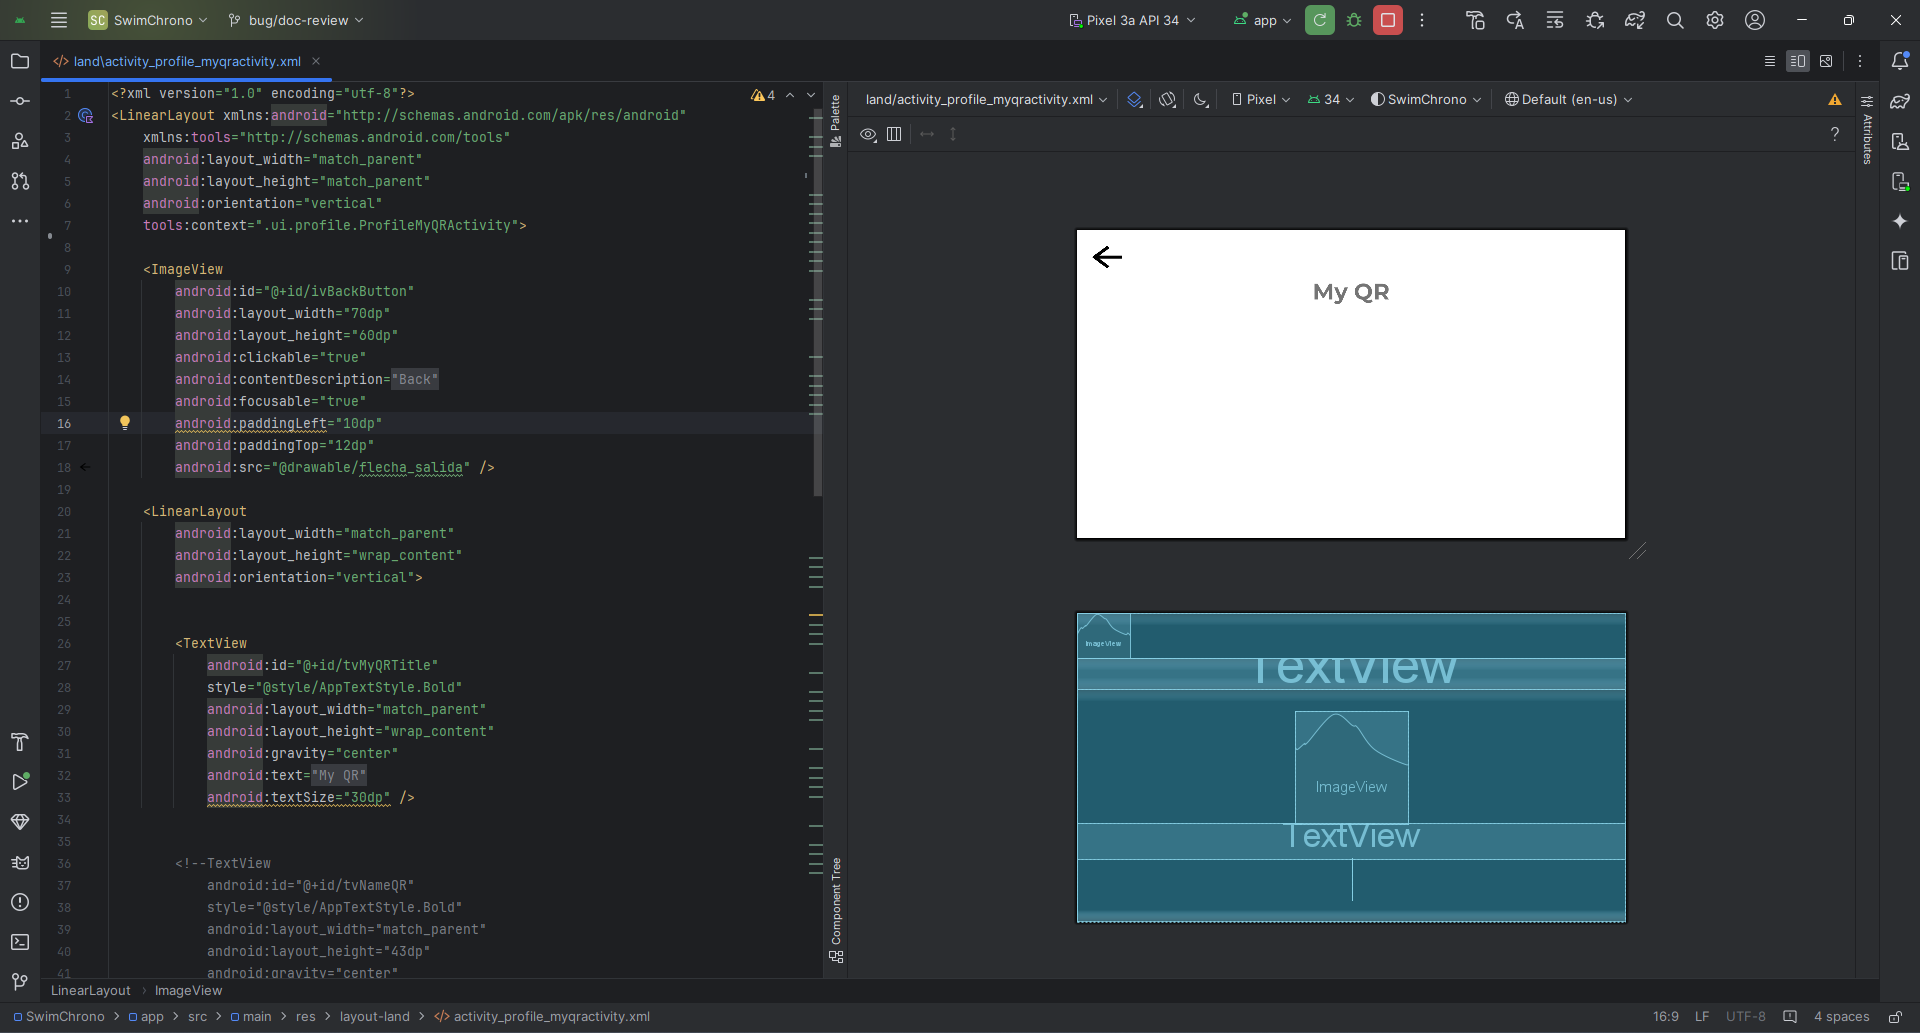Open the Problems tool window
Screen dimensions: 1920x1033
click(x=20, y=902)
